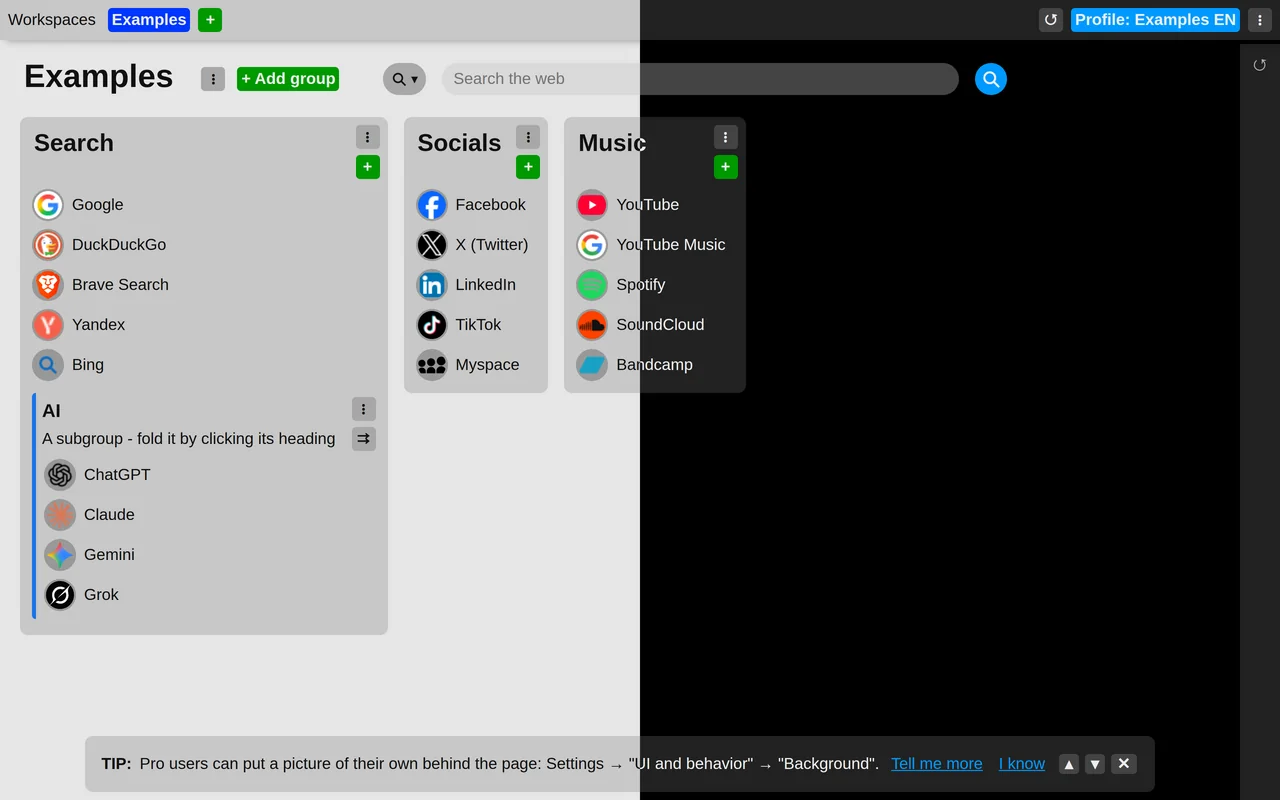Open the search engine selector dropdown
Viewport: 1280px width, 800px height.
click(404, 79)
